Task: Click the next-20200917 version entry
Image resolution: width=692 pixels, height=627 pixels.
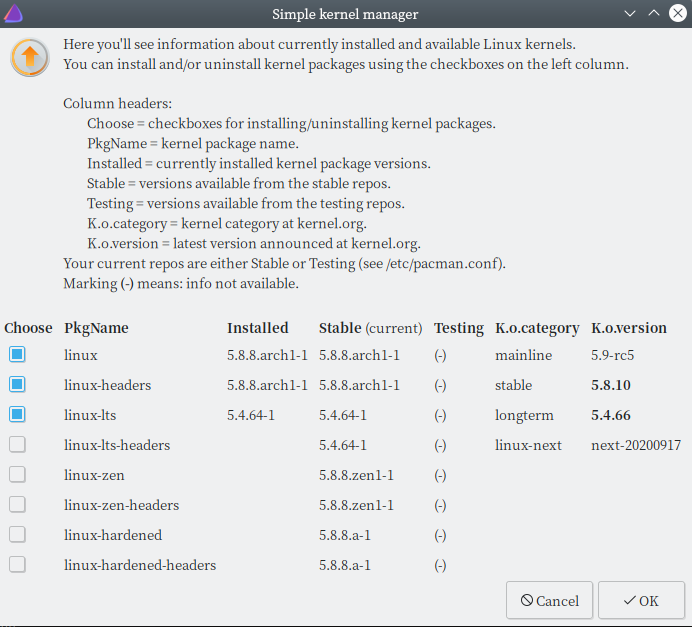Action: [634, 445]
